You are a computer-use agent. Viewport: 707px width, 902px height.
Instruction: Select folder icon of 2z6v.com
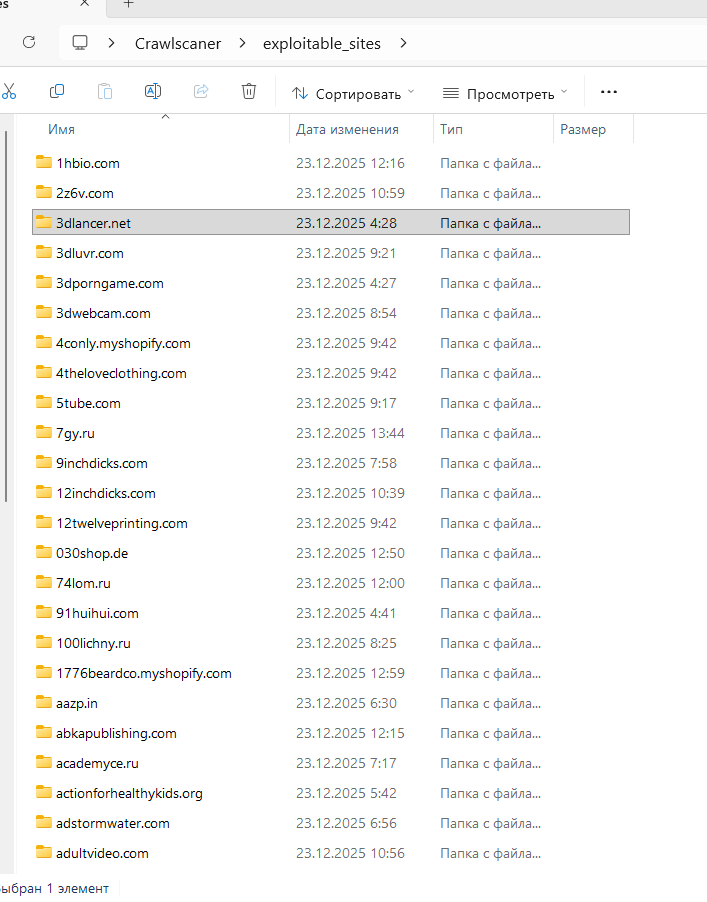(44, 192)
